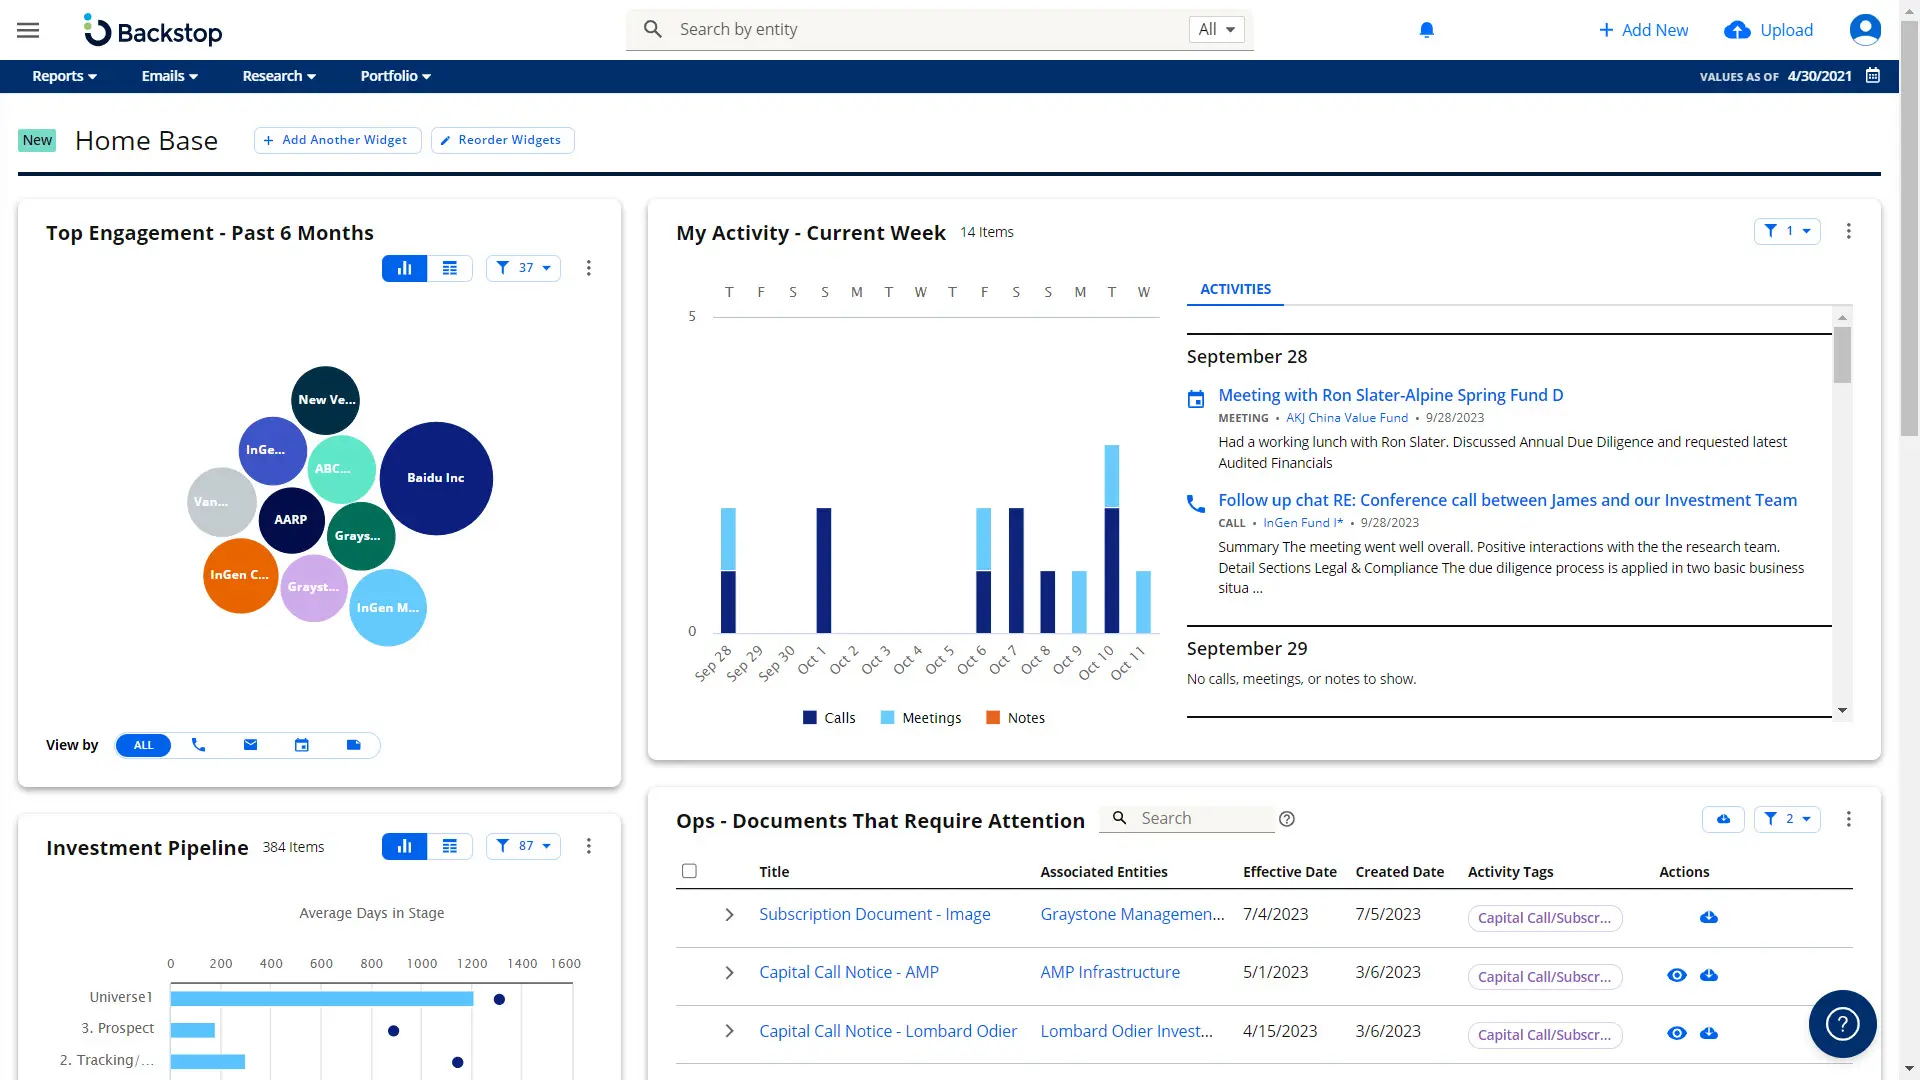The height and width of the screenshot is (1080, 1920).
Task: Click the Baidu Inc bubble in the chart
Action: point(436,478)
